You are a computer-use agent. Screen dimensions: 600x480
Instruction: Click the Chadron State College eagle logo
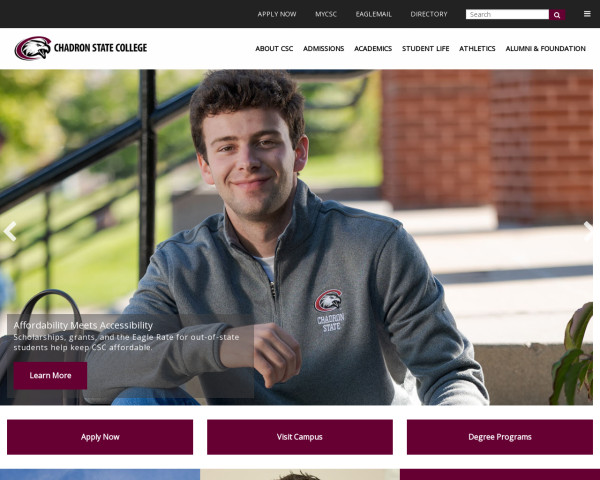pos(33,48)
